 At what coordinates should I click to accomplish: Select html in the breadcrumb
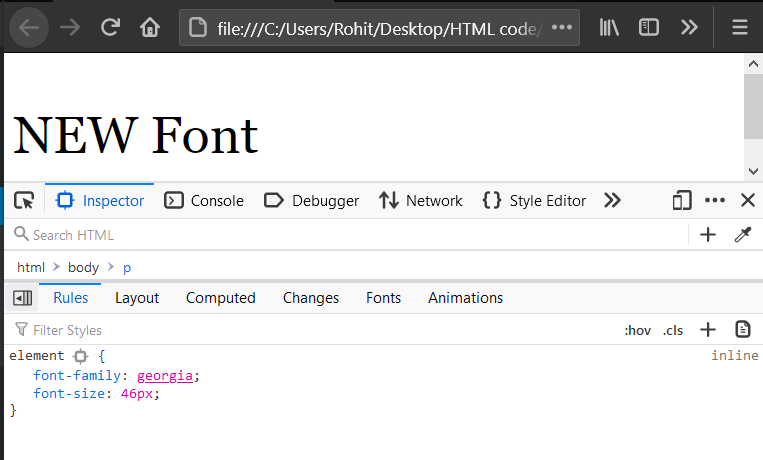click(31, 267)
